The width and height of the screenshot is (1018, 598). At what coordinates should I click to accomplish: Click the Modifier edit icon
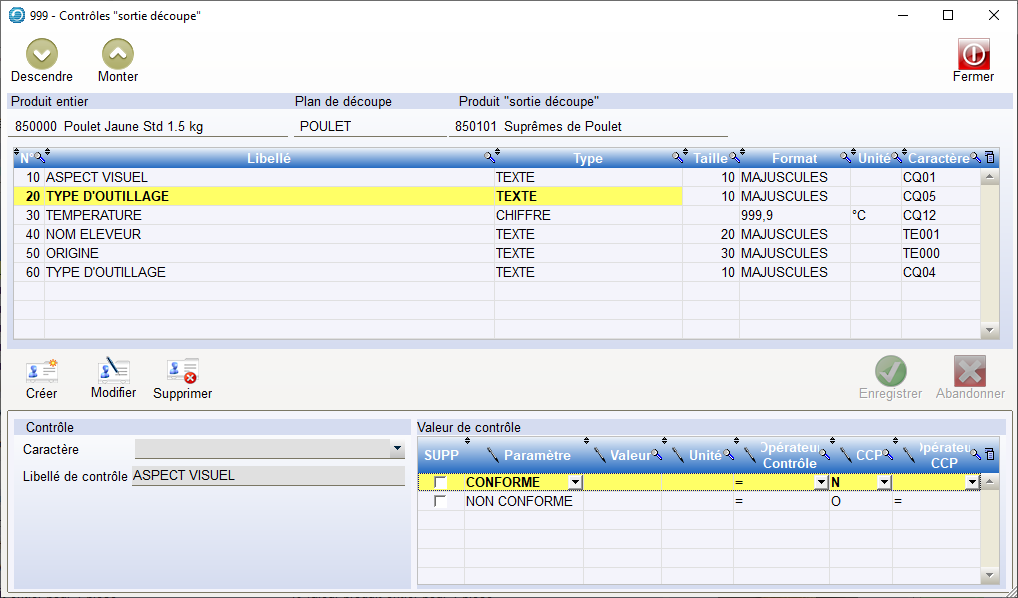(113, 371)
